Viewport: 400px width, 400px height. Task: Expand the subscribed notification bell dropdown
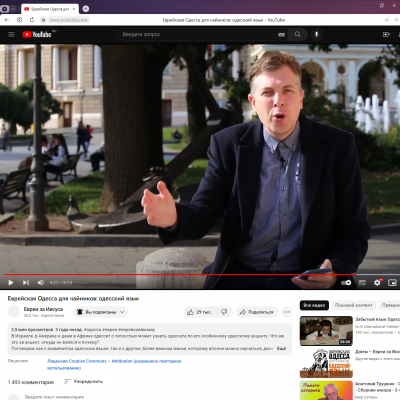click(x=101, y=312)
